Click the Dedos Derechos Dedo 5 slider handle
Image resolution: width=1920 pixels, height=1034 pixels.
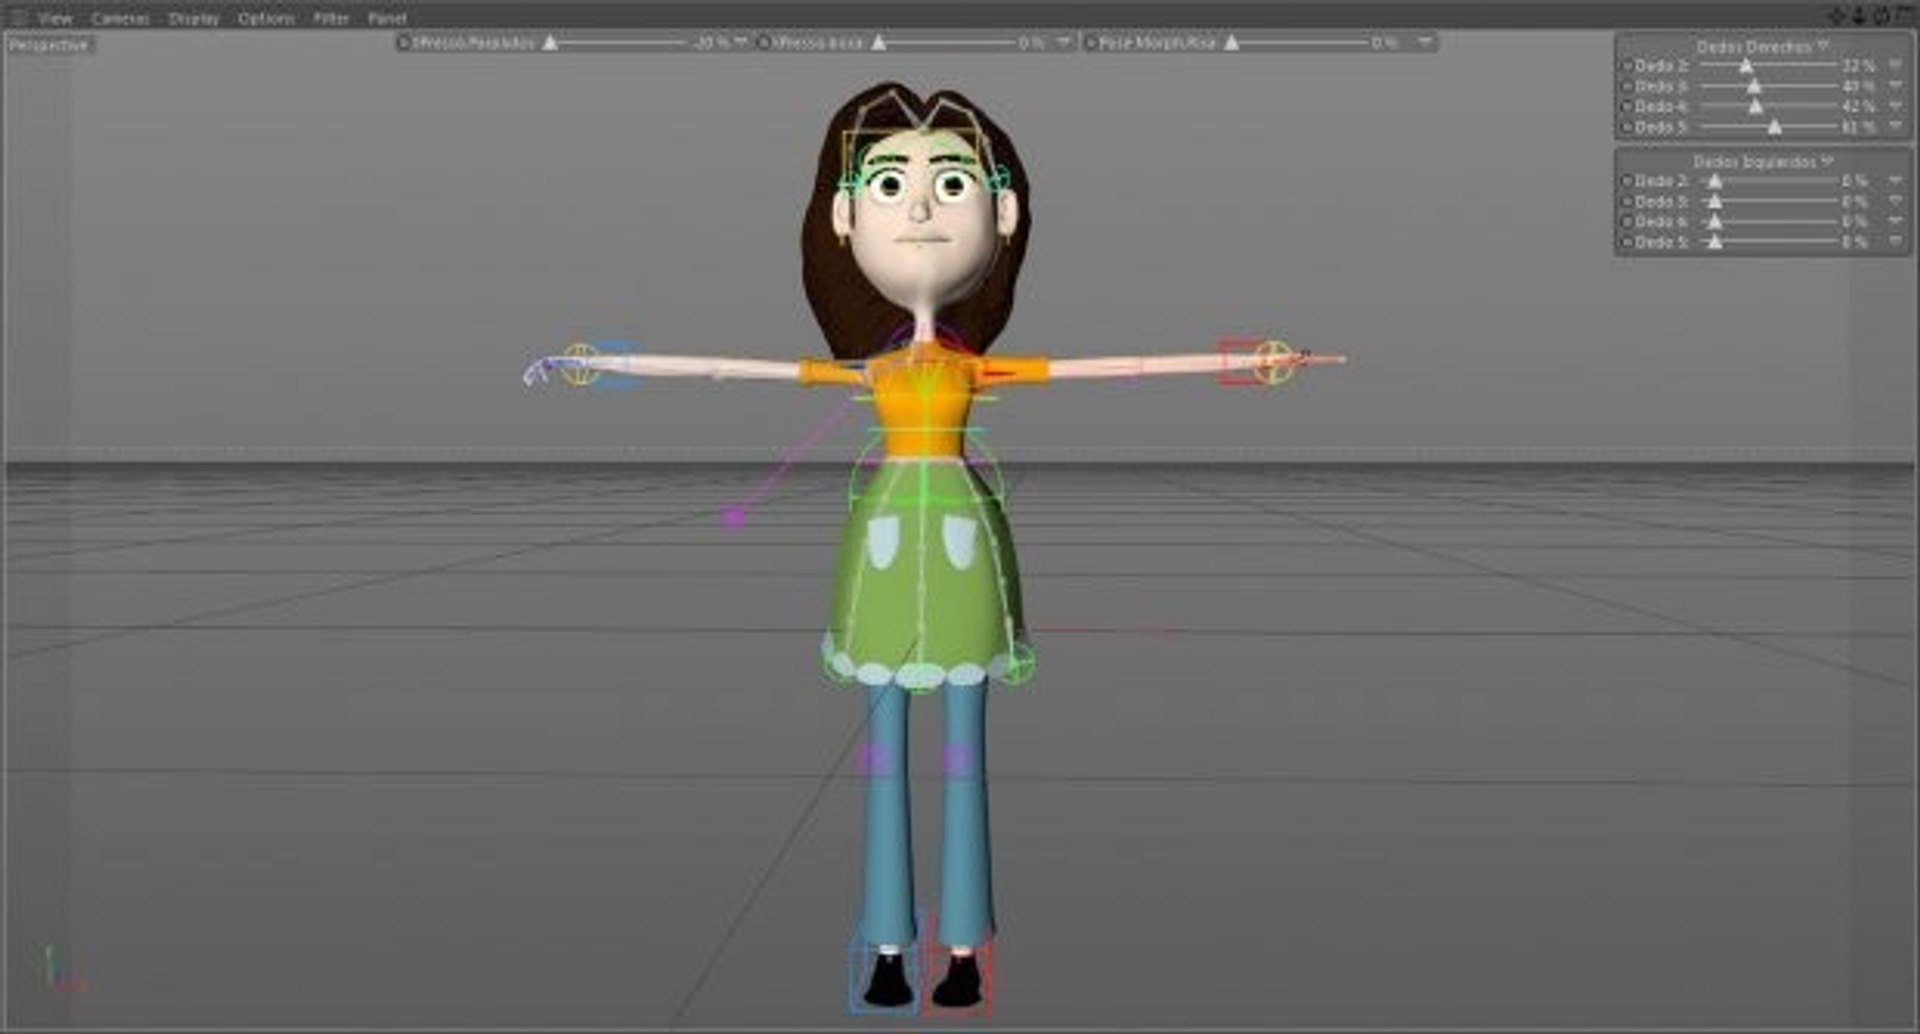[1774, 127]
